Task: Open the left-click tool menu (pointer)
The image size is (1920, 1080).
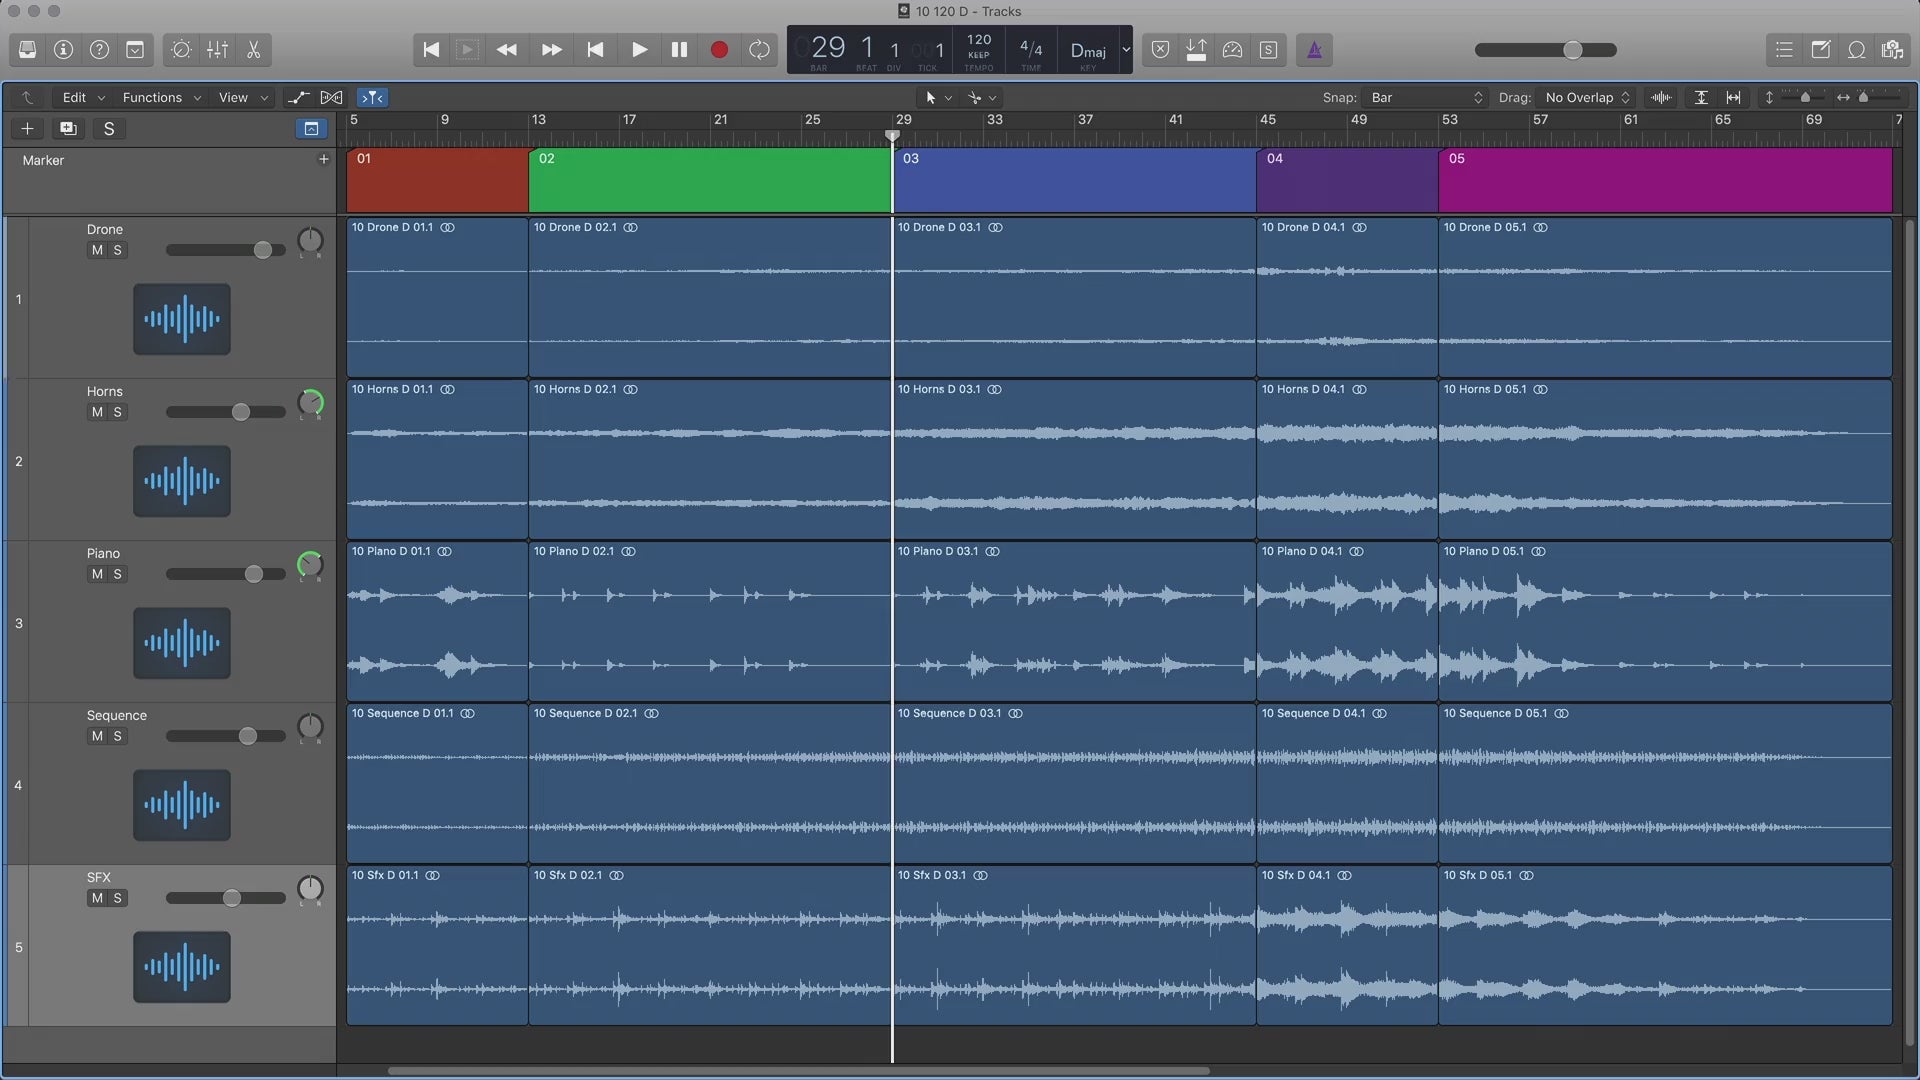Action: tap(937, 97)
